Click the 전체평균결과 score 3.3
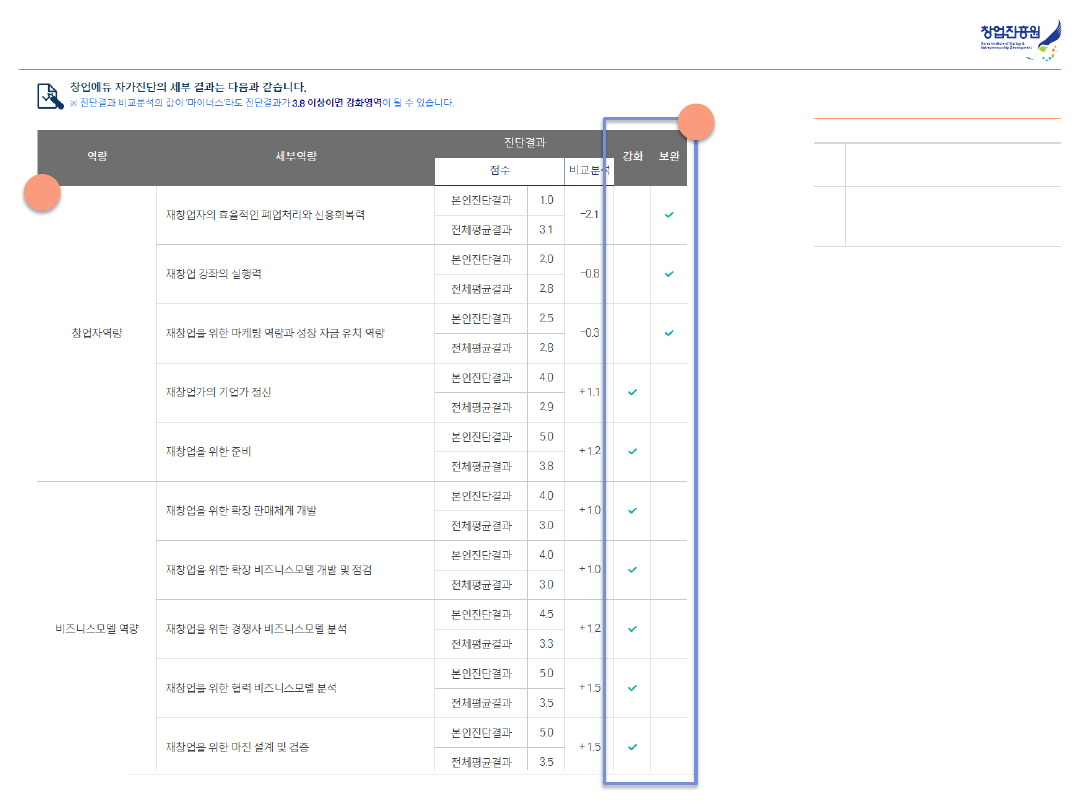The image size is (1080, 810). [546, 644]
